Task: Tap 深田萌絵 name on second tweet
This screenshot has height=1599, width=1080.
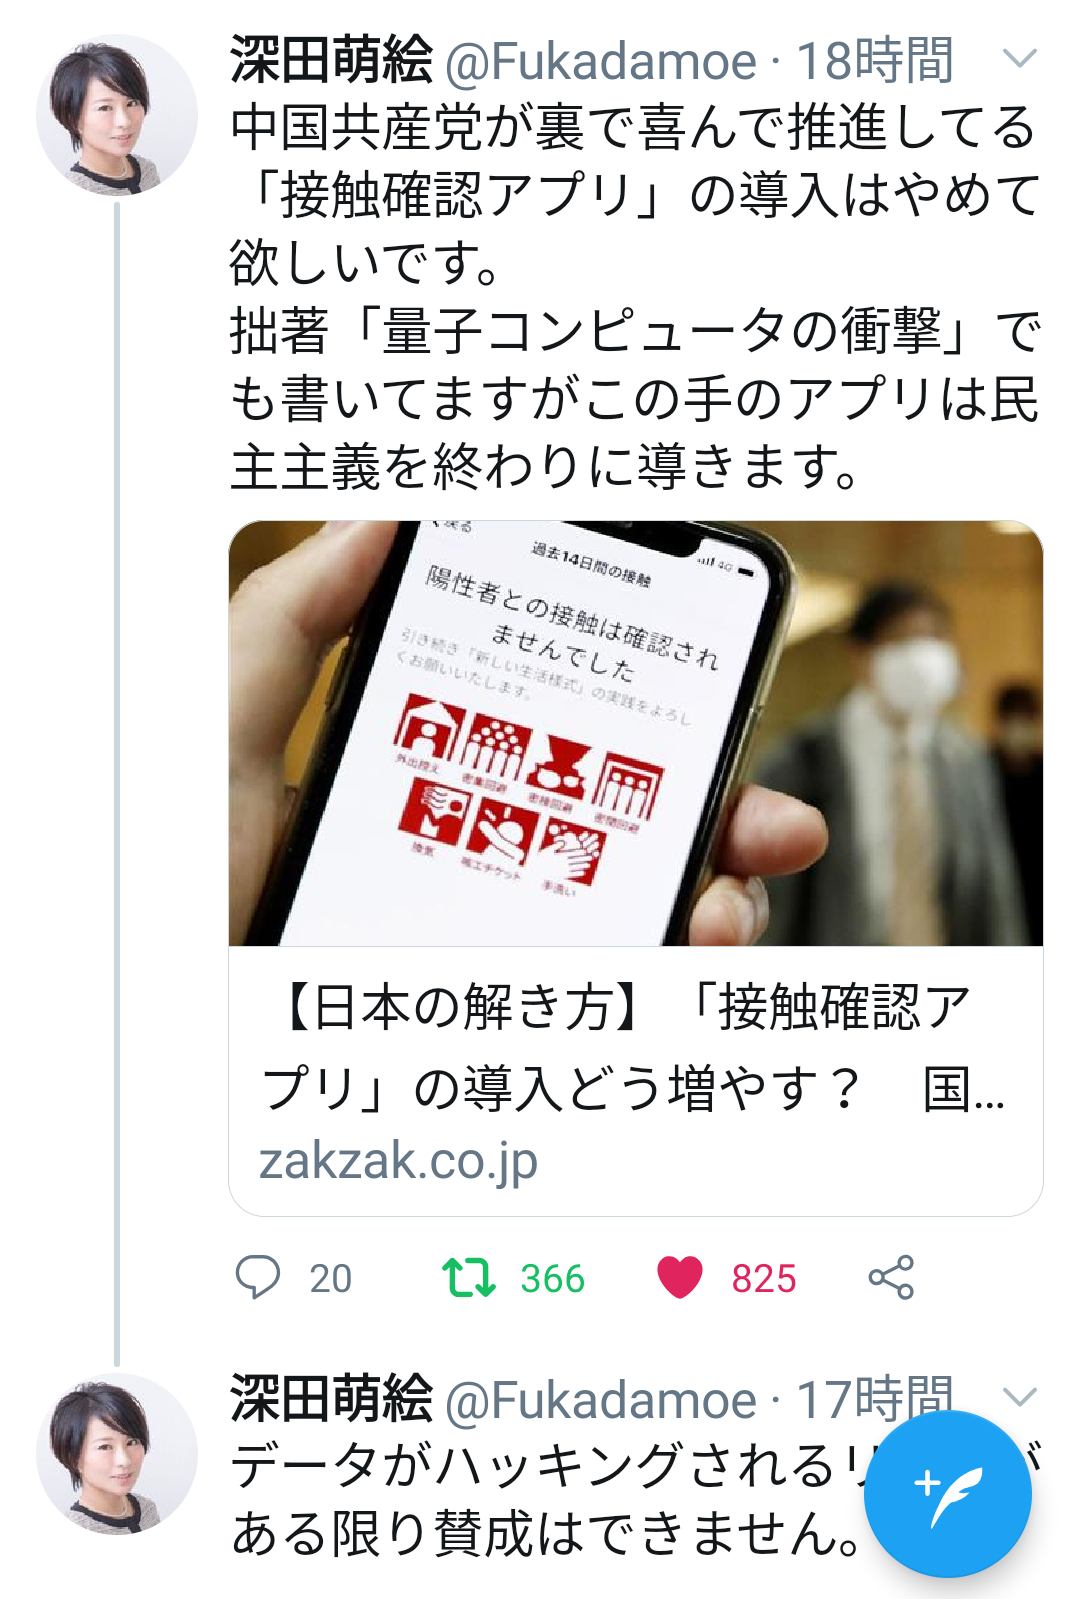Action: pyautogui.click(x=331, y=1399)
